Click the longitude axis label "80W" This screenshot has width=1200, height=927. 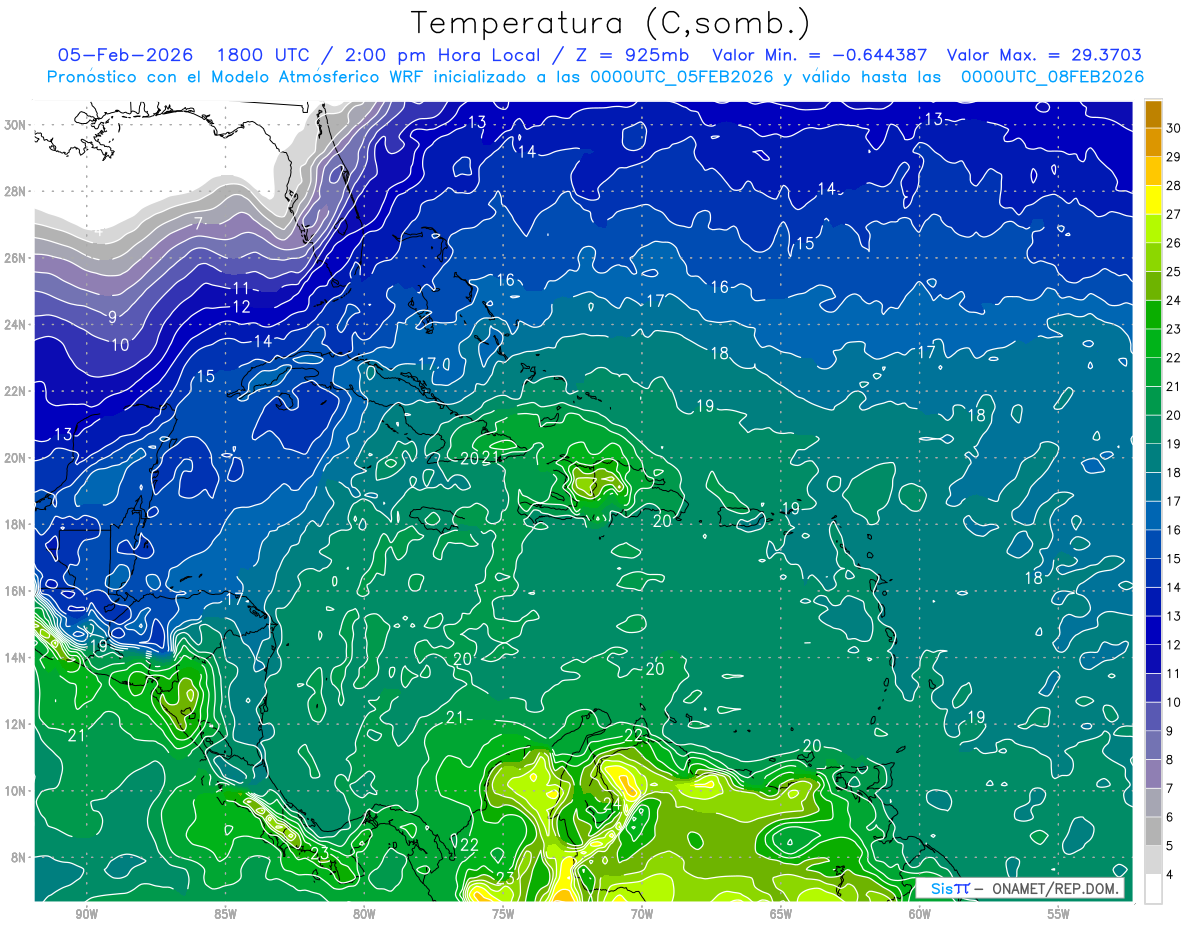364,914
